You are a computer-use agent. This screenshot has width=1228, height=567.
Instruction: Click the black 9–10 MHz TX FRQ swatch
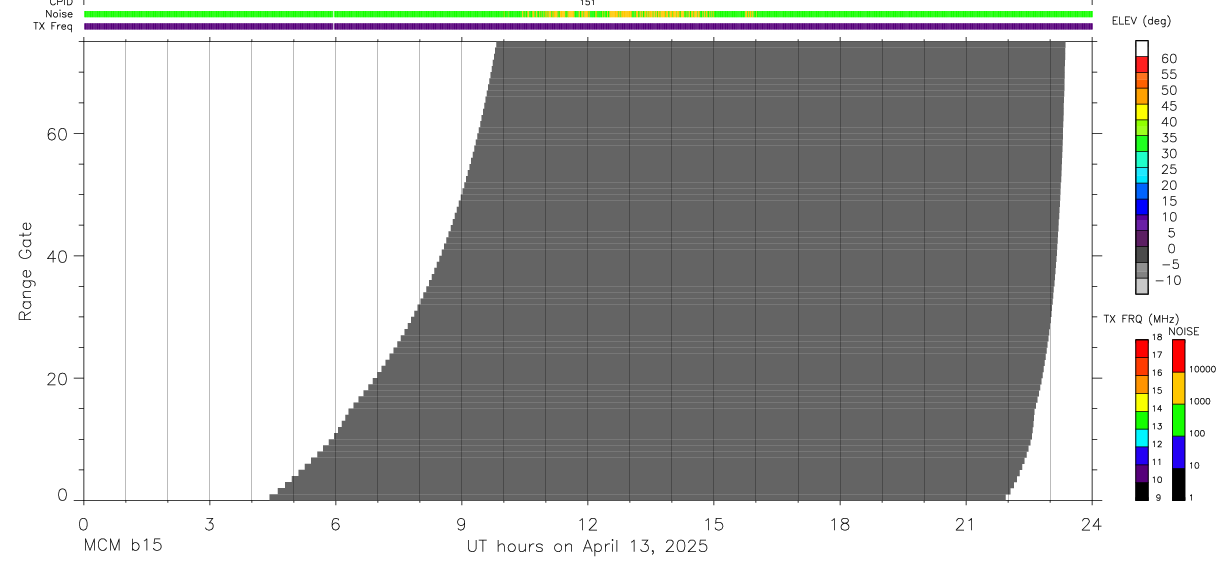pos(1141,491)
